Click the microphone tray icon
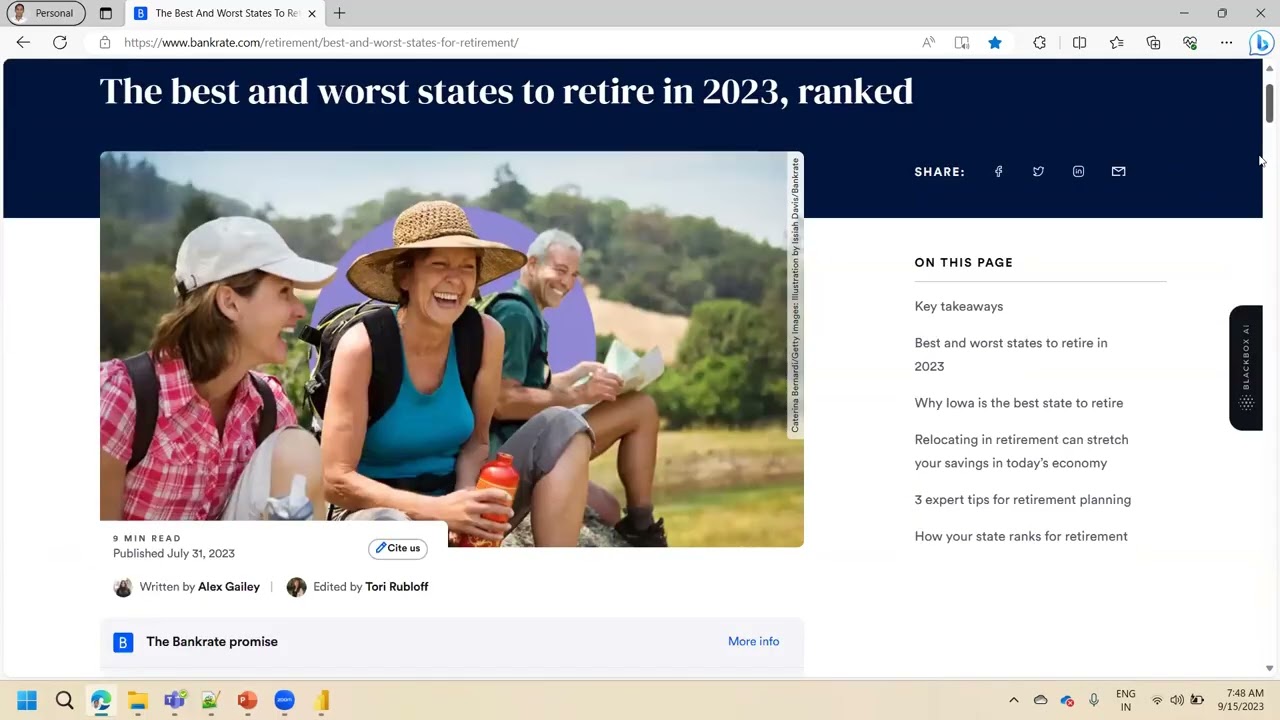Screen dimensions: 1280x720 1094,700
